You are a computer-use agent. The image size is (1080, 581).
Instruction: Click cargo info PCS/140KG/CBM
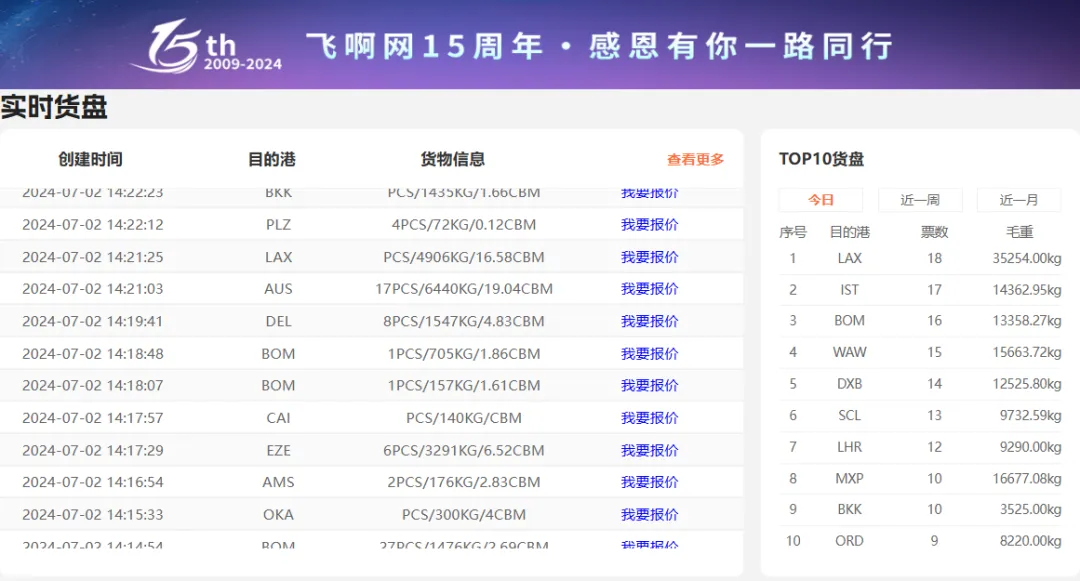pyautogui.click(x=464, y=418)
